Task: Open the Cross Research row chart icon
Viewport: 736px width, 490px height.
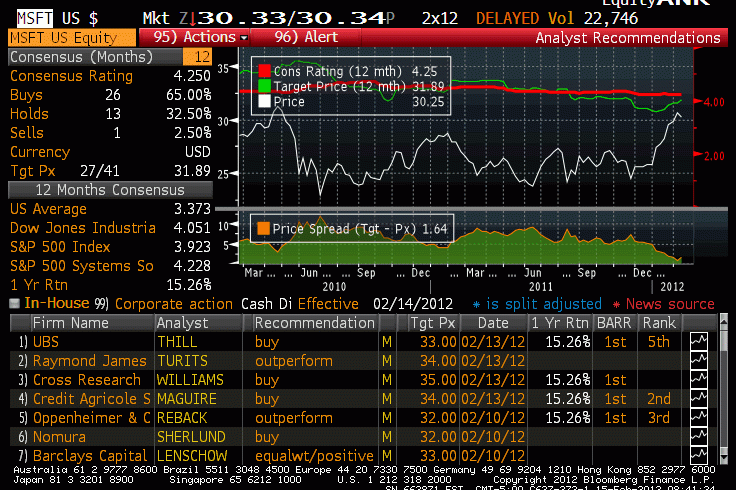Action: (x=699, y=380)
